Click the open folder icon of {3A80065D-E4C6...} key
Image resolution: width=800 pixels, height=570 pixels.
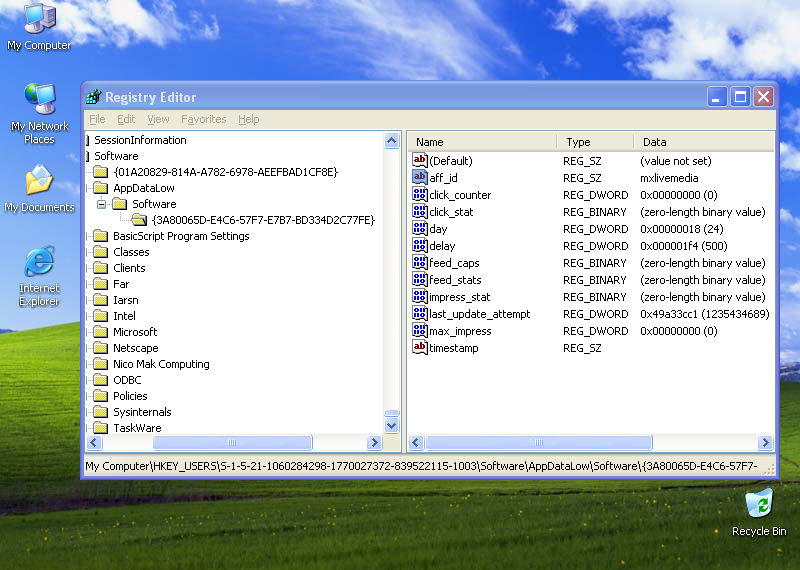[x=139, y=220]
